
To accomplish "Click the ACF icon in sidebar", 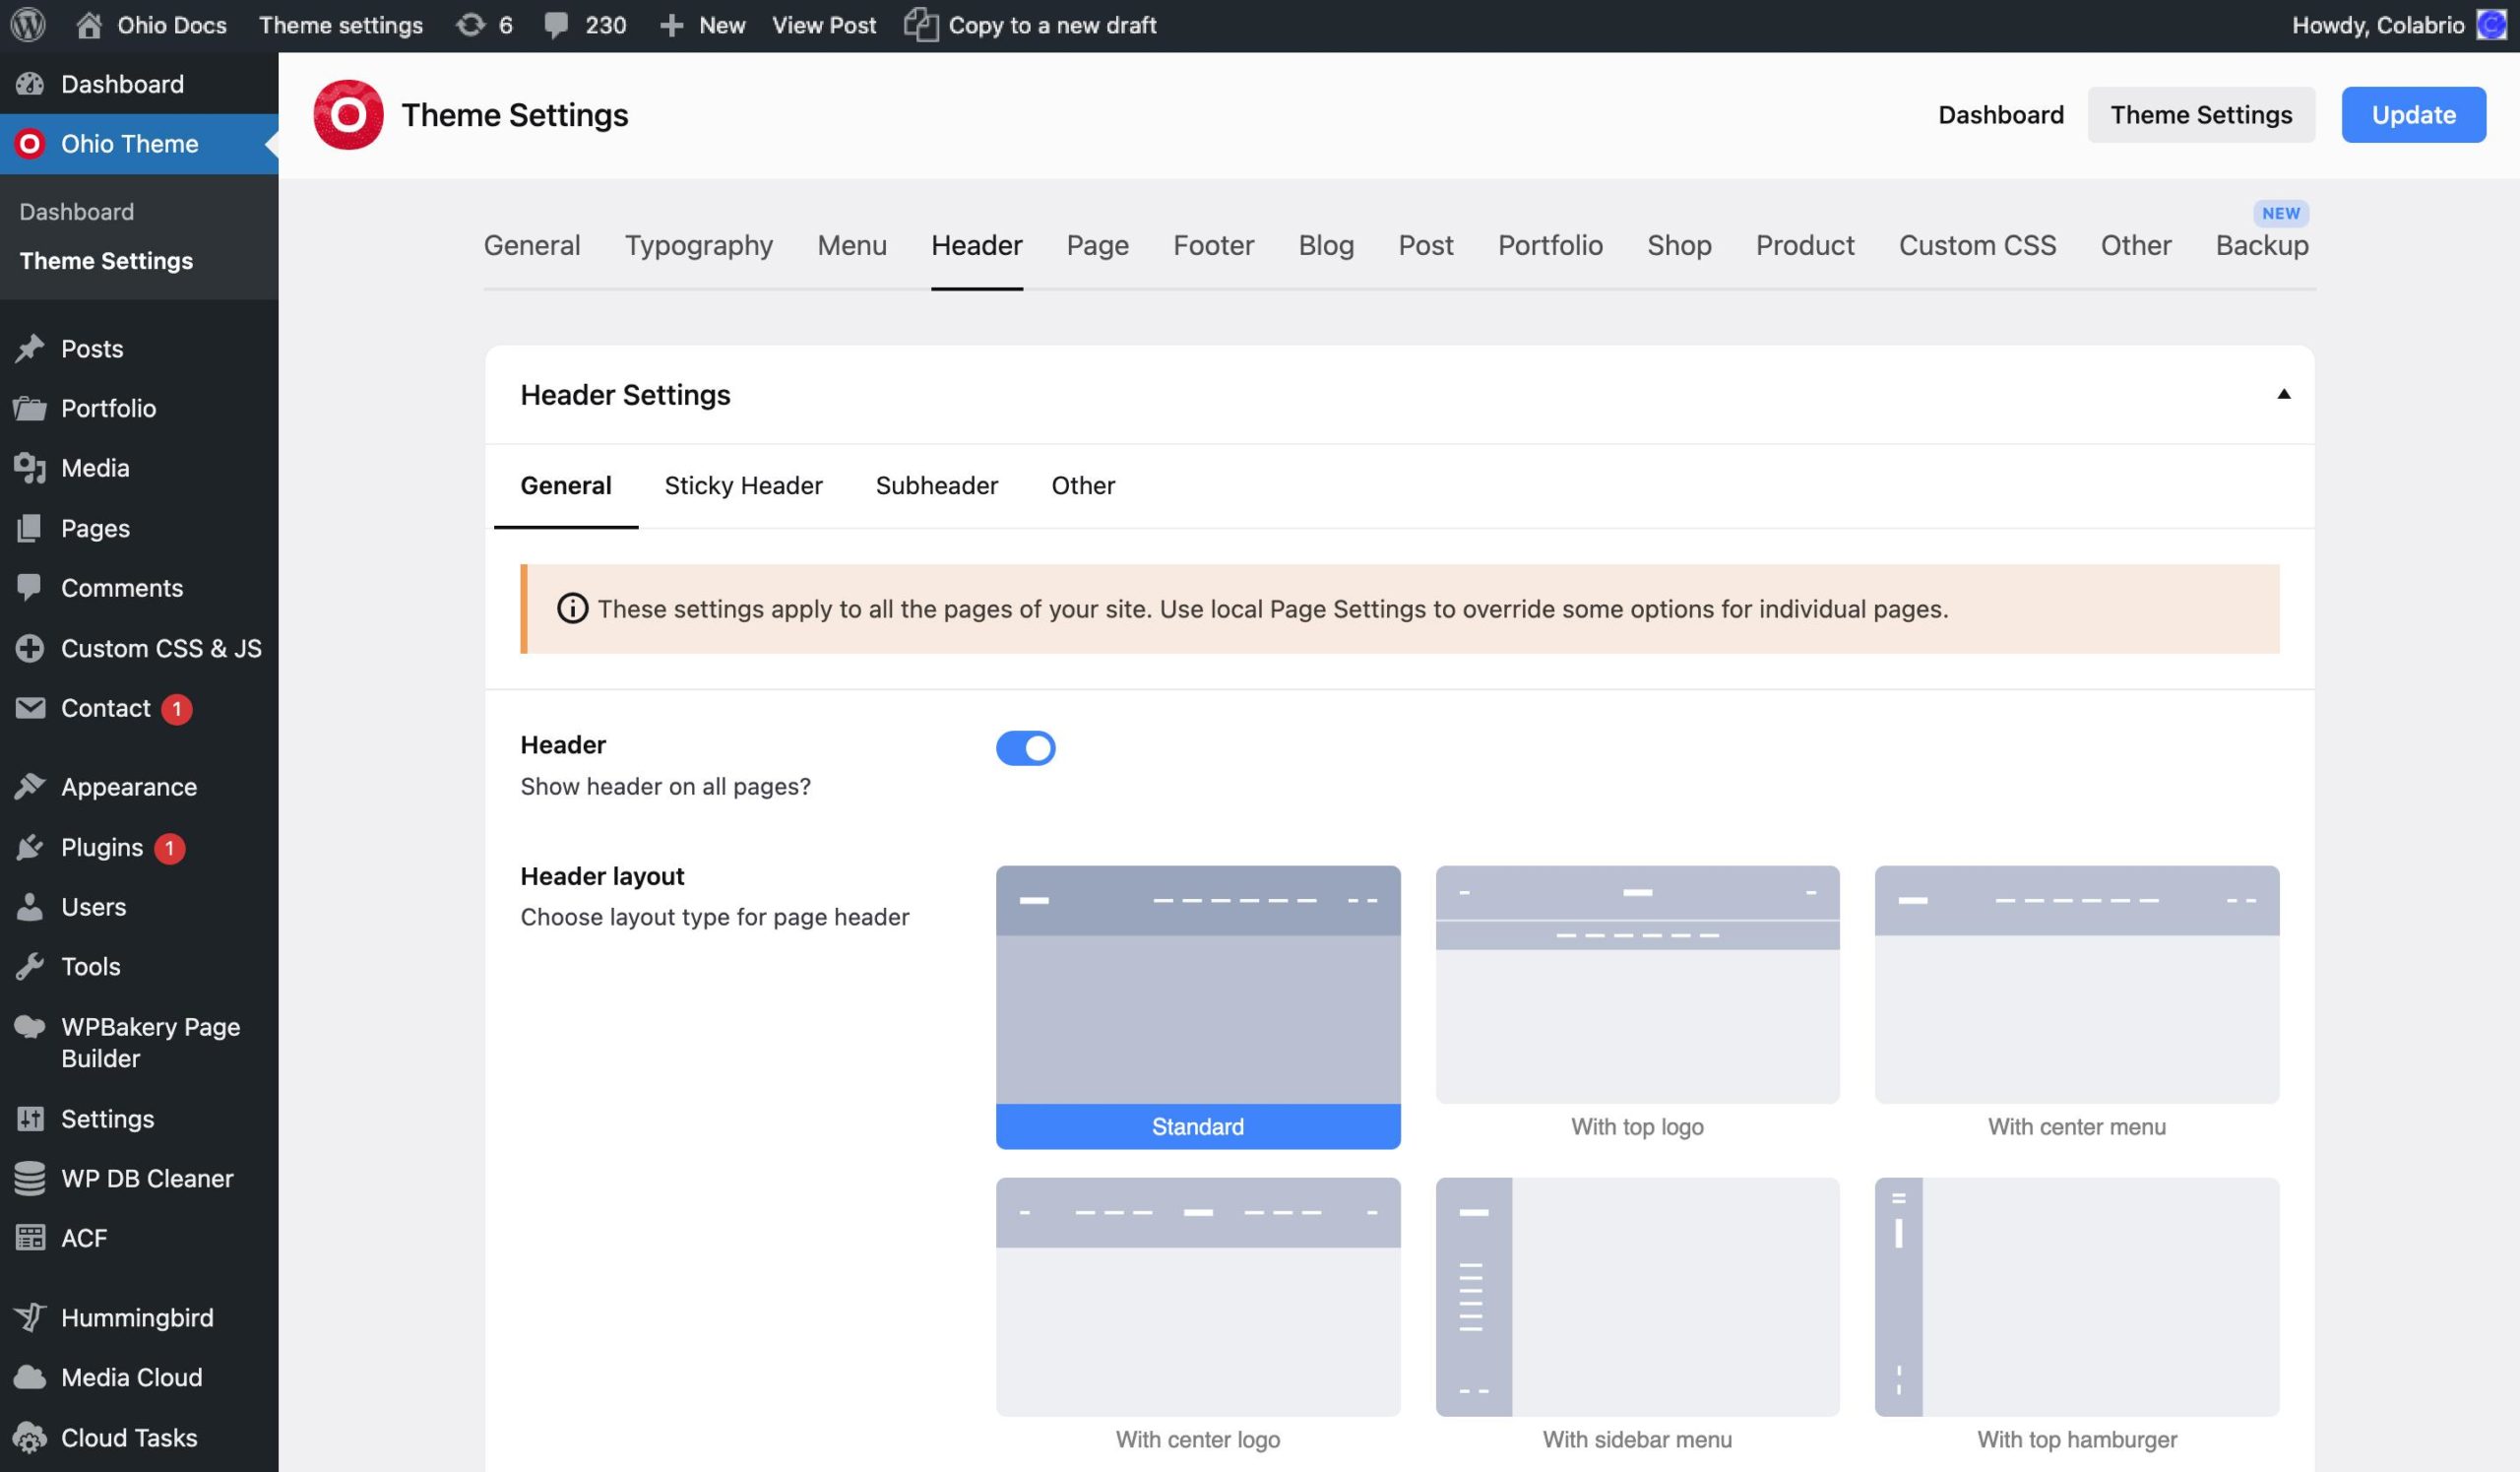I will pyautogui.click(x=30, y=1238).
